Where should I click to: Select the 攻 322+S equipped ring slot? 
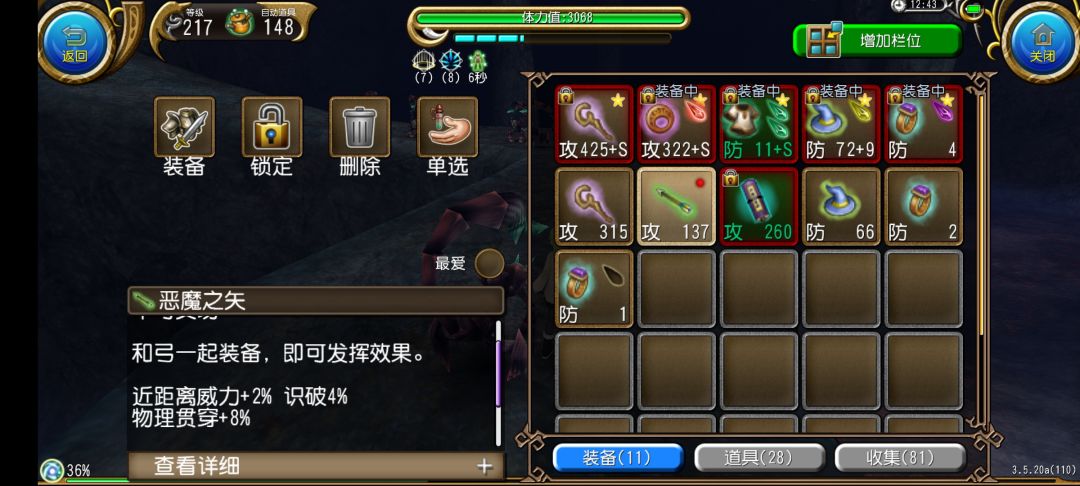coord(676,124)
